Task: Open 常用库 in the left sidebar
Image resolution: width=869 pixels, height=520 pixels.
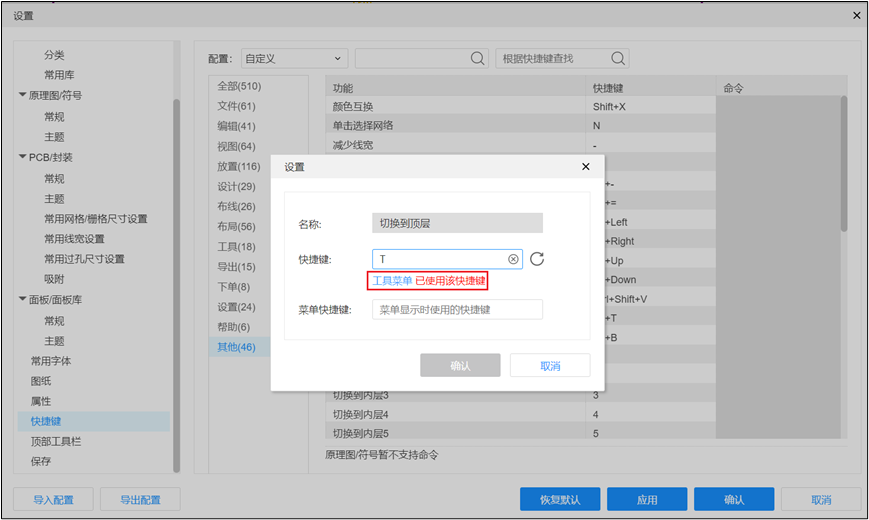Action: pyautogui.click(x=59, y=75)
